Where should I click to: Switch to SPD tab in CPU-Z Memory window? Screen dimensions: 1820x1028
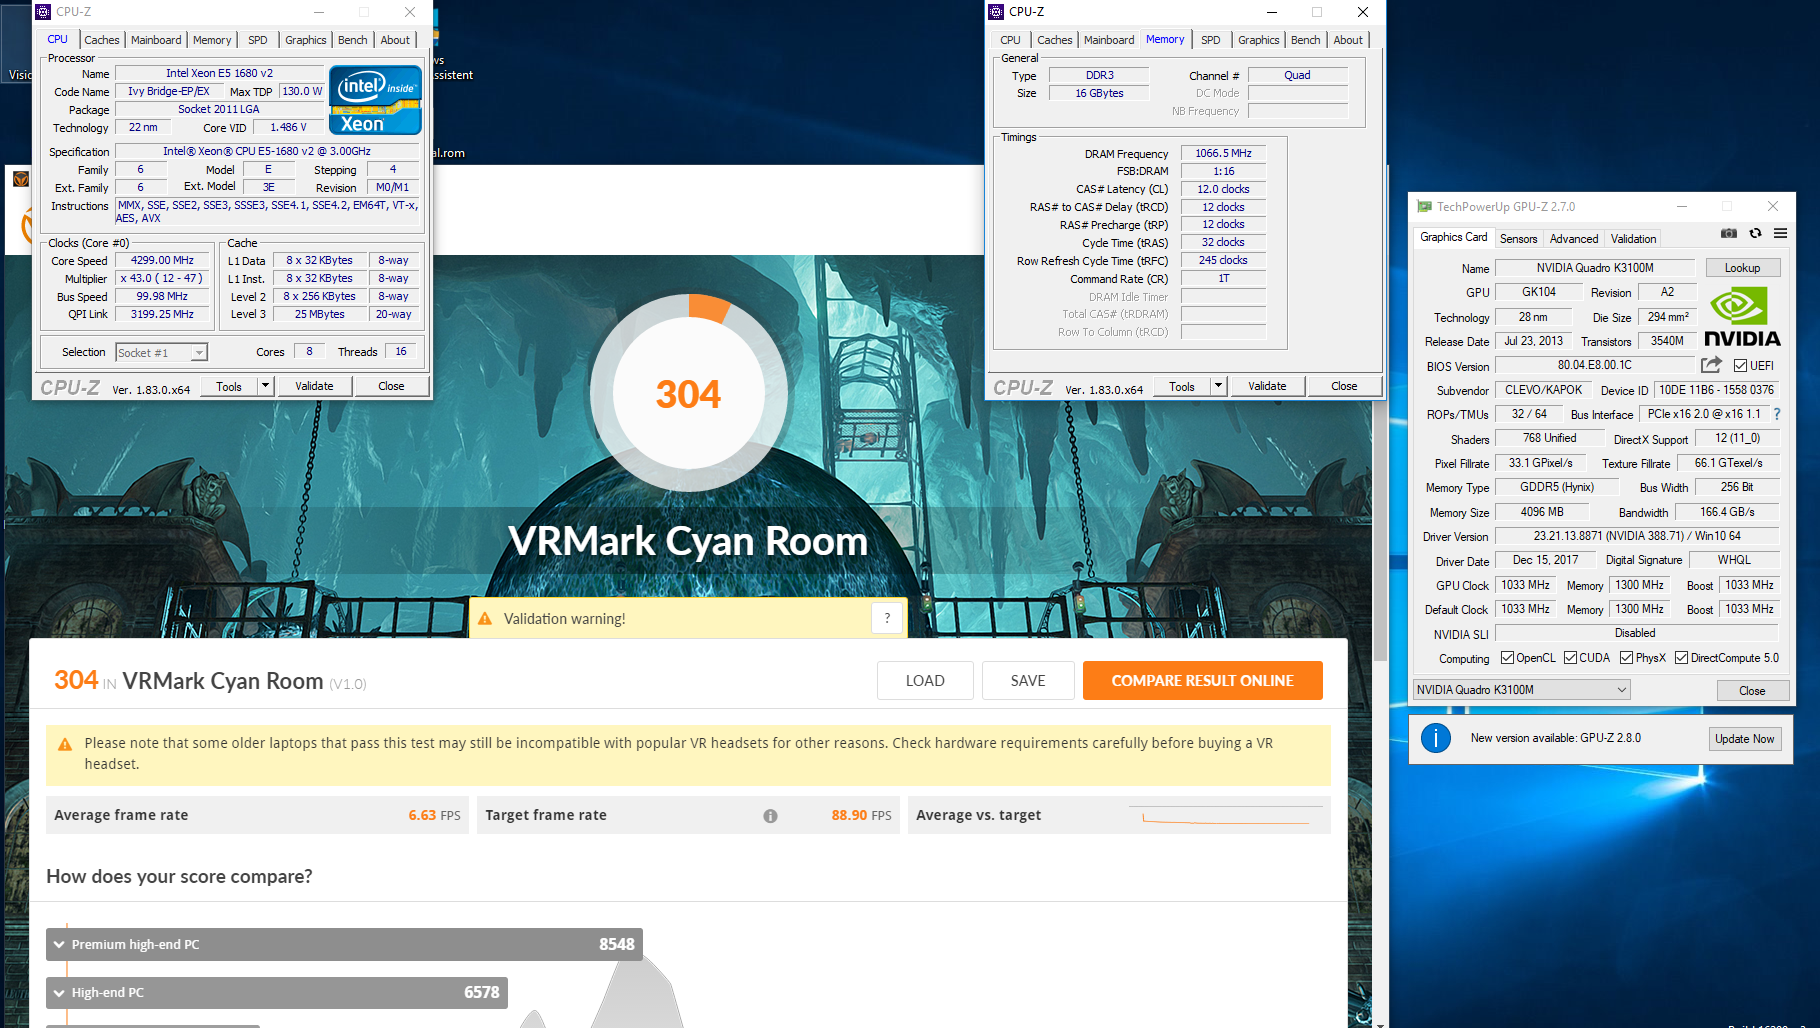[x=1210, y=40]
